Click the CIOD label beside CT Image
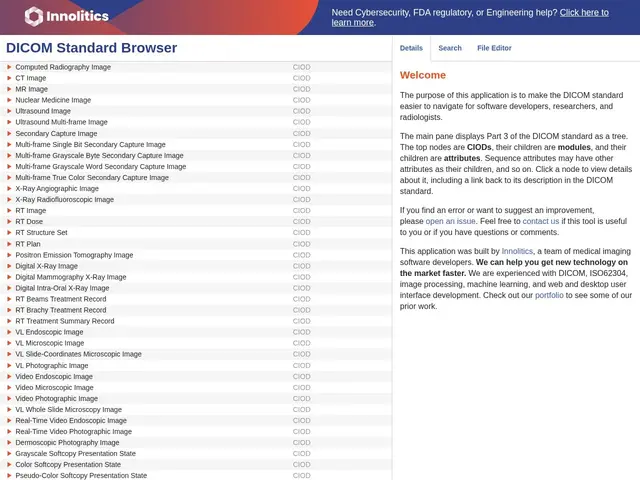 pyautogui.click(x=302, y=78)
